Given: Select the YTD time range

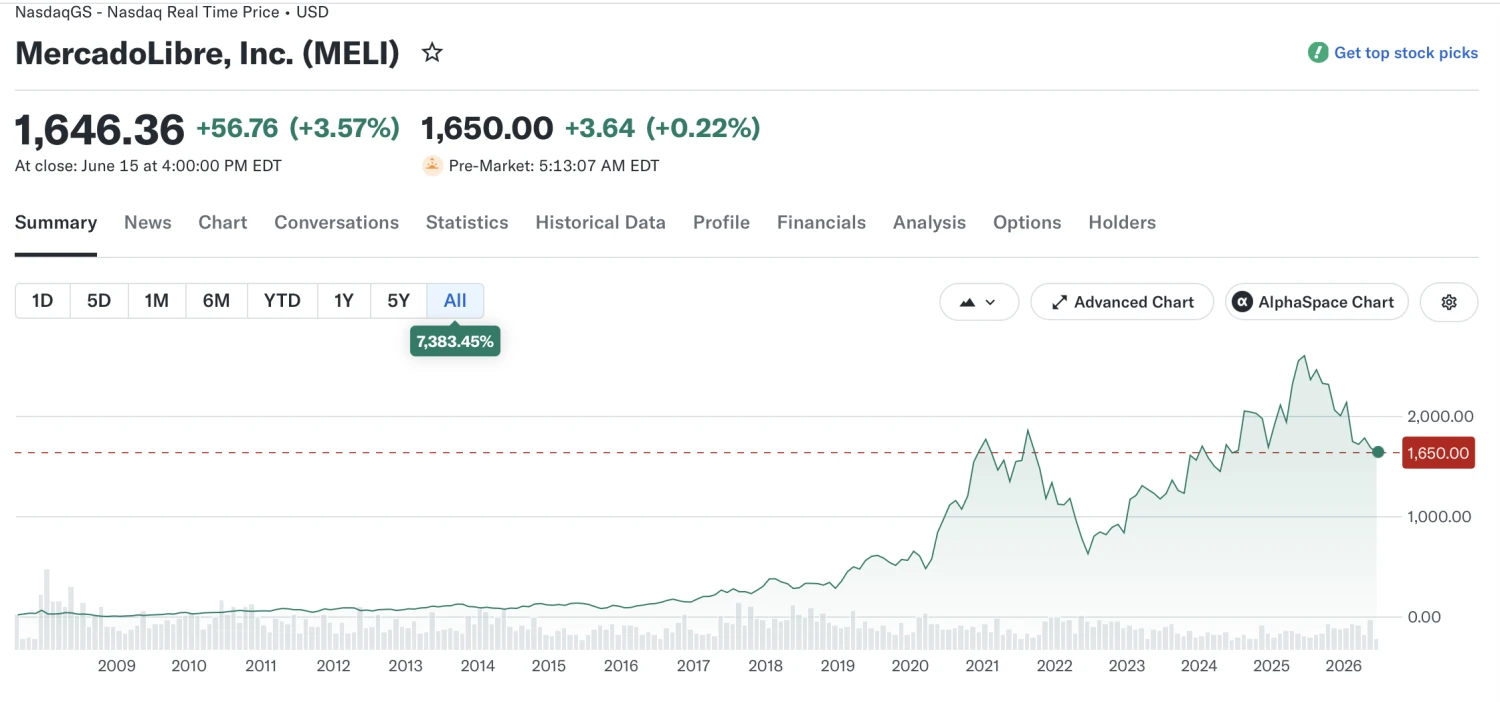Looking at the screenshot, I should [282, 301].
